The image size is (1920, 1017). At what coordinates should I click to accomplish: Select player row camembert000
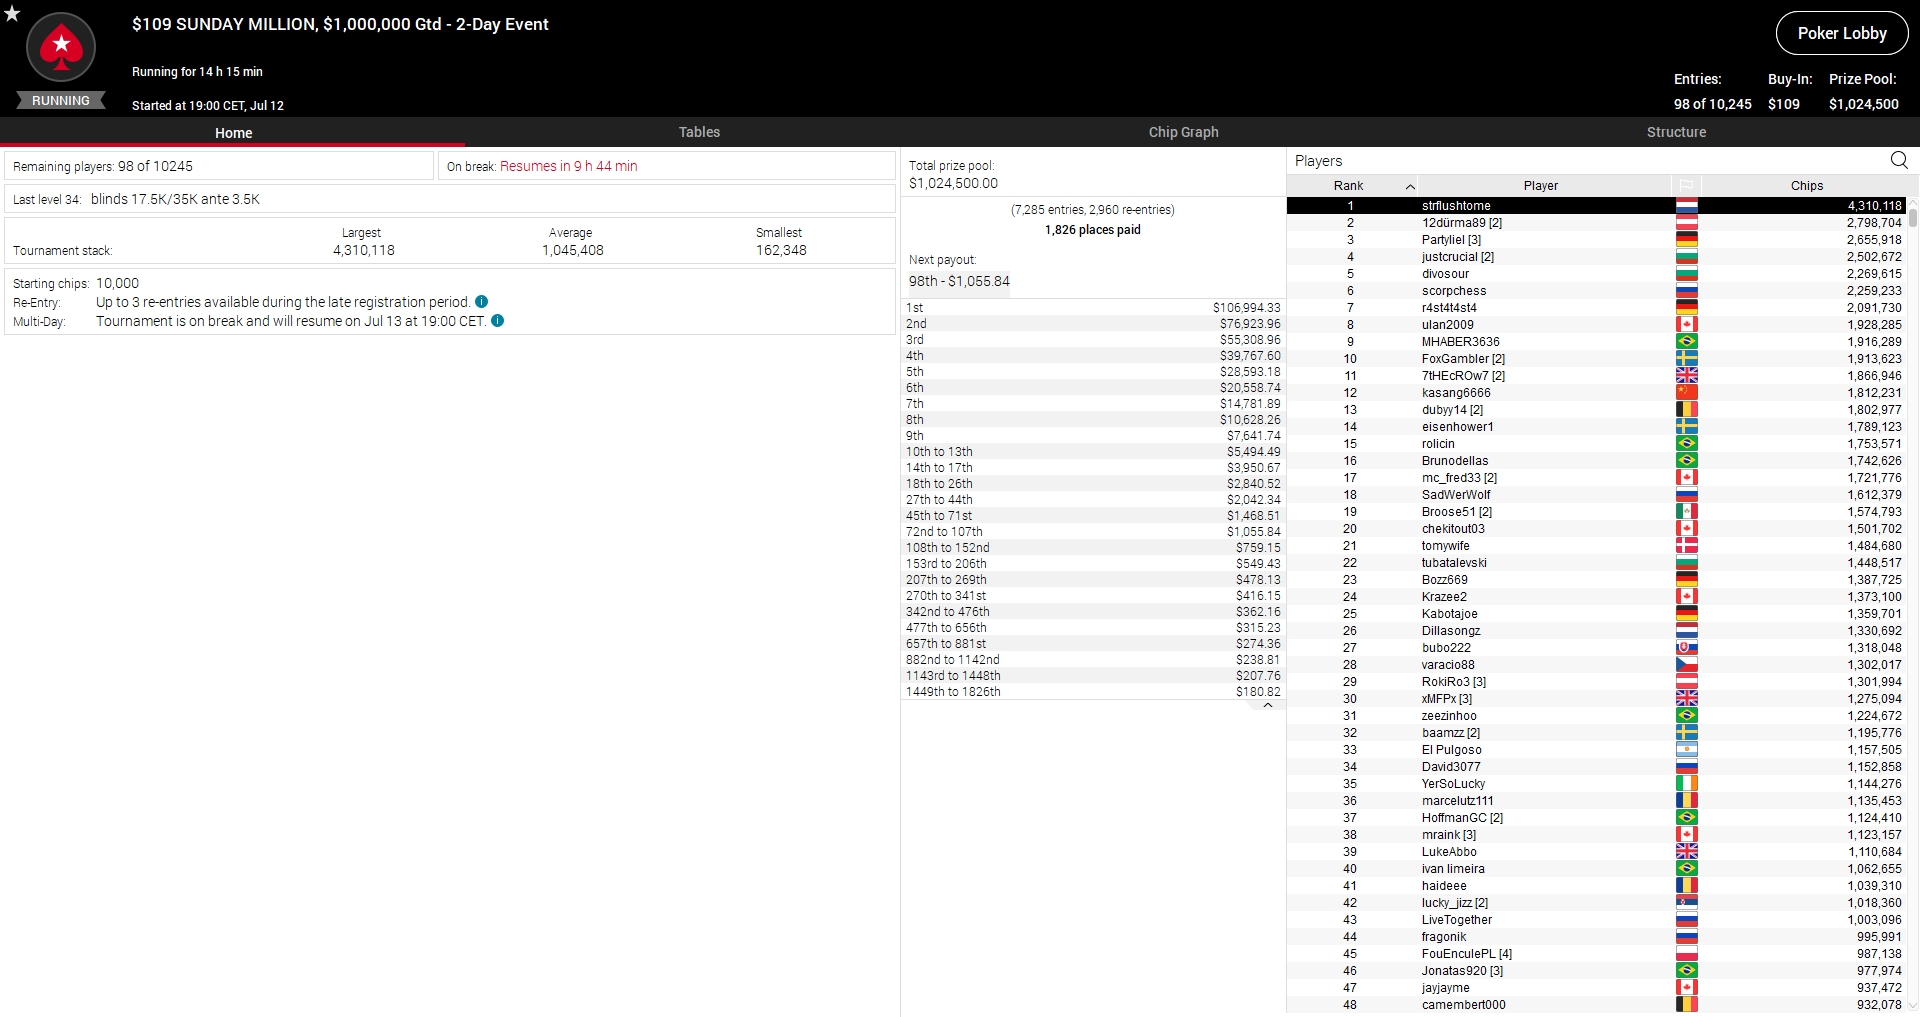point(1597,1004)
